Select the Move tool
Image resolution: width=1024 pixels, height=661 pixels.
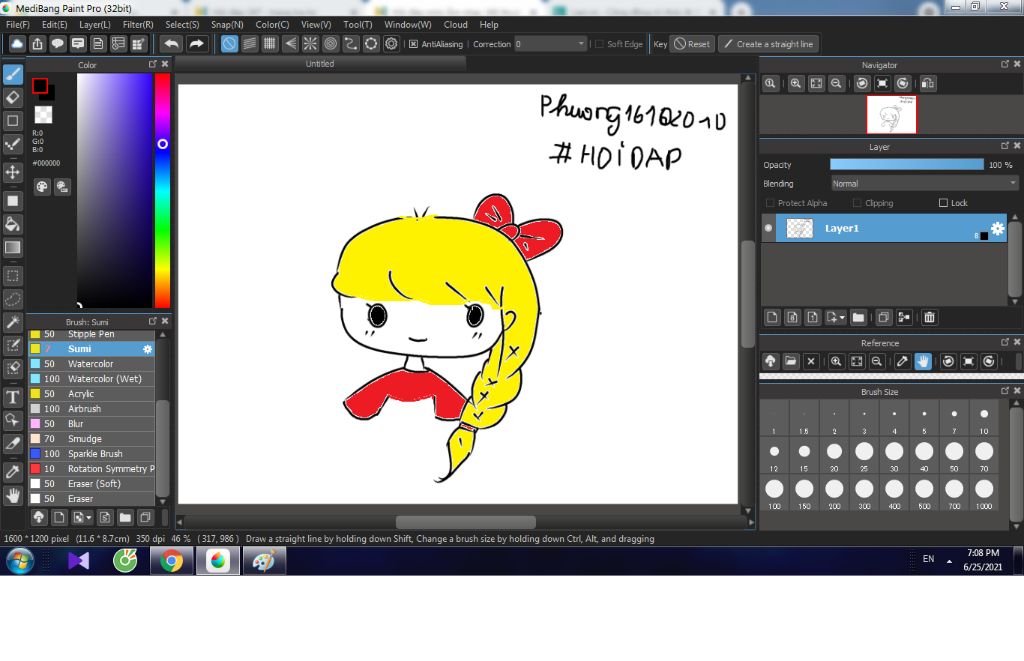click(x=12, y=172)
